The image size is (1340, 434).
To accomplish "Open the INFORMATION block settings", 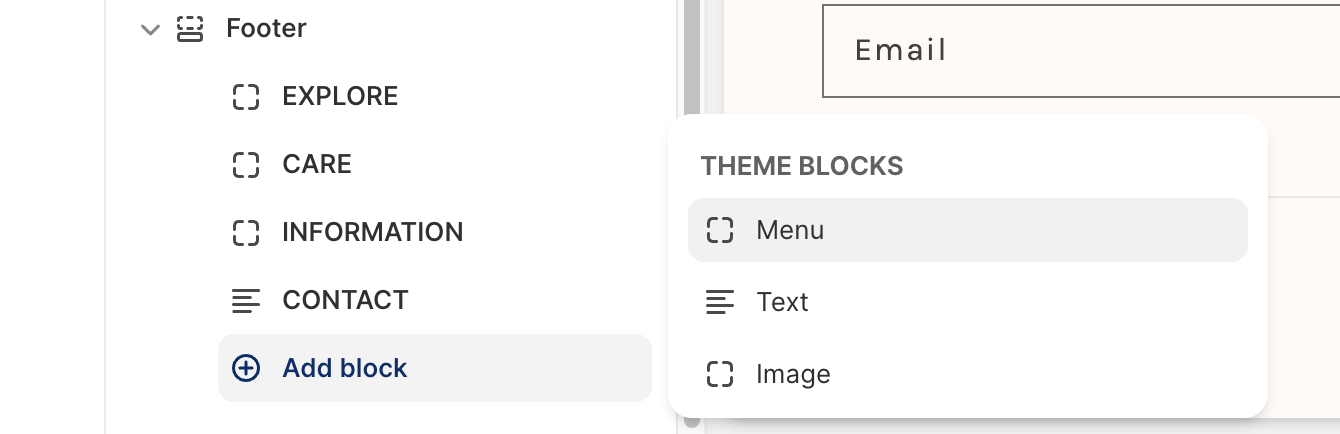I will pos(372,233).
